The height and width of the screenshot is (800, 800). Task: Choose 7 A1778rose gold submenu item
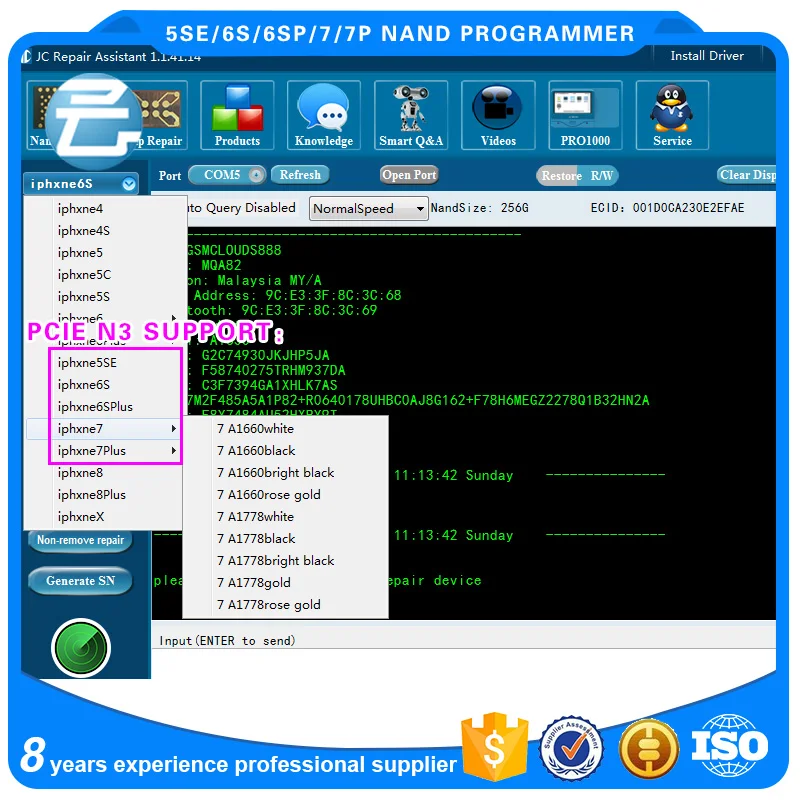pos(286,605)
